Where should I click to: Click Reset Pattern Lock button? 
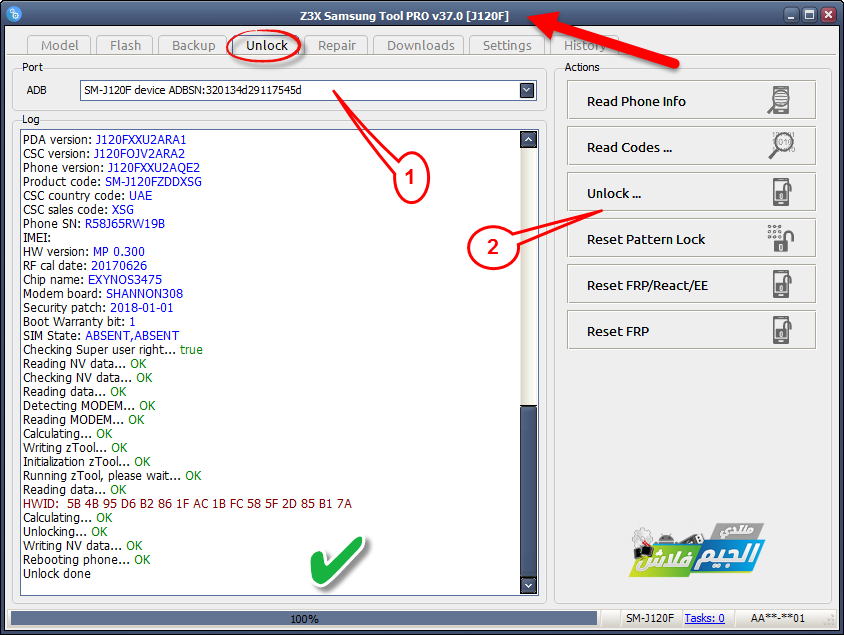point(691,238)
